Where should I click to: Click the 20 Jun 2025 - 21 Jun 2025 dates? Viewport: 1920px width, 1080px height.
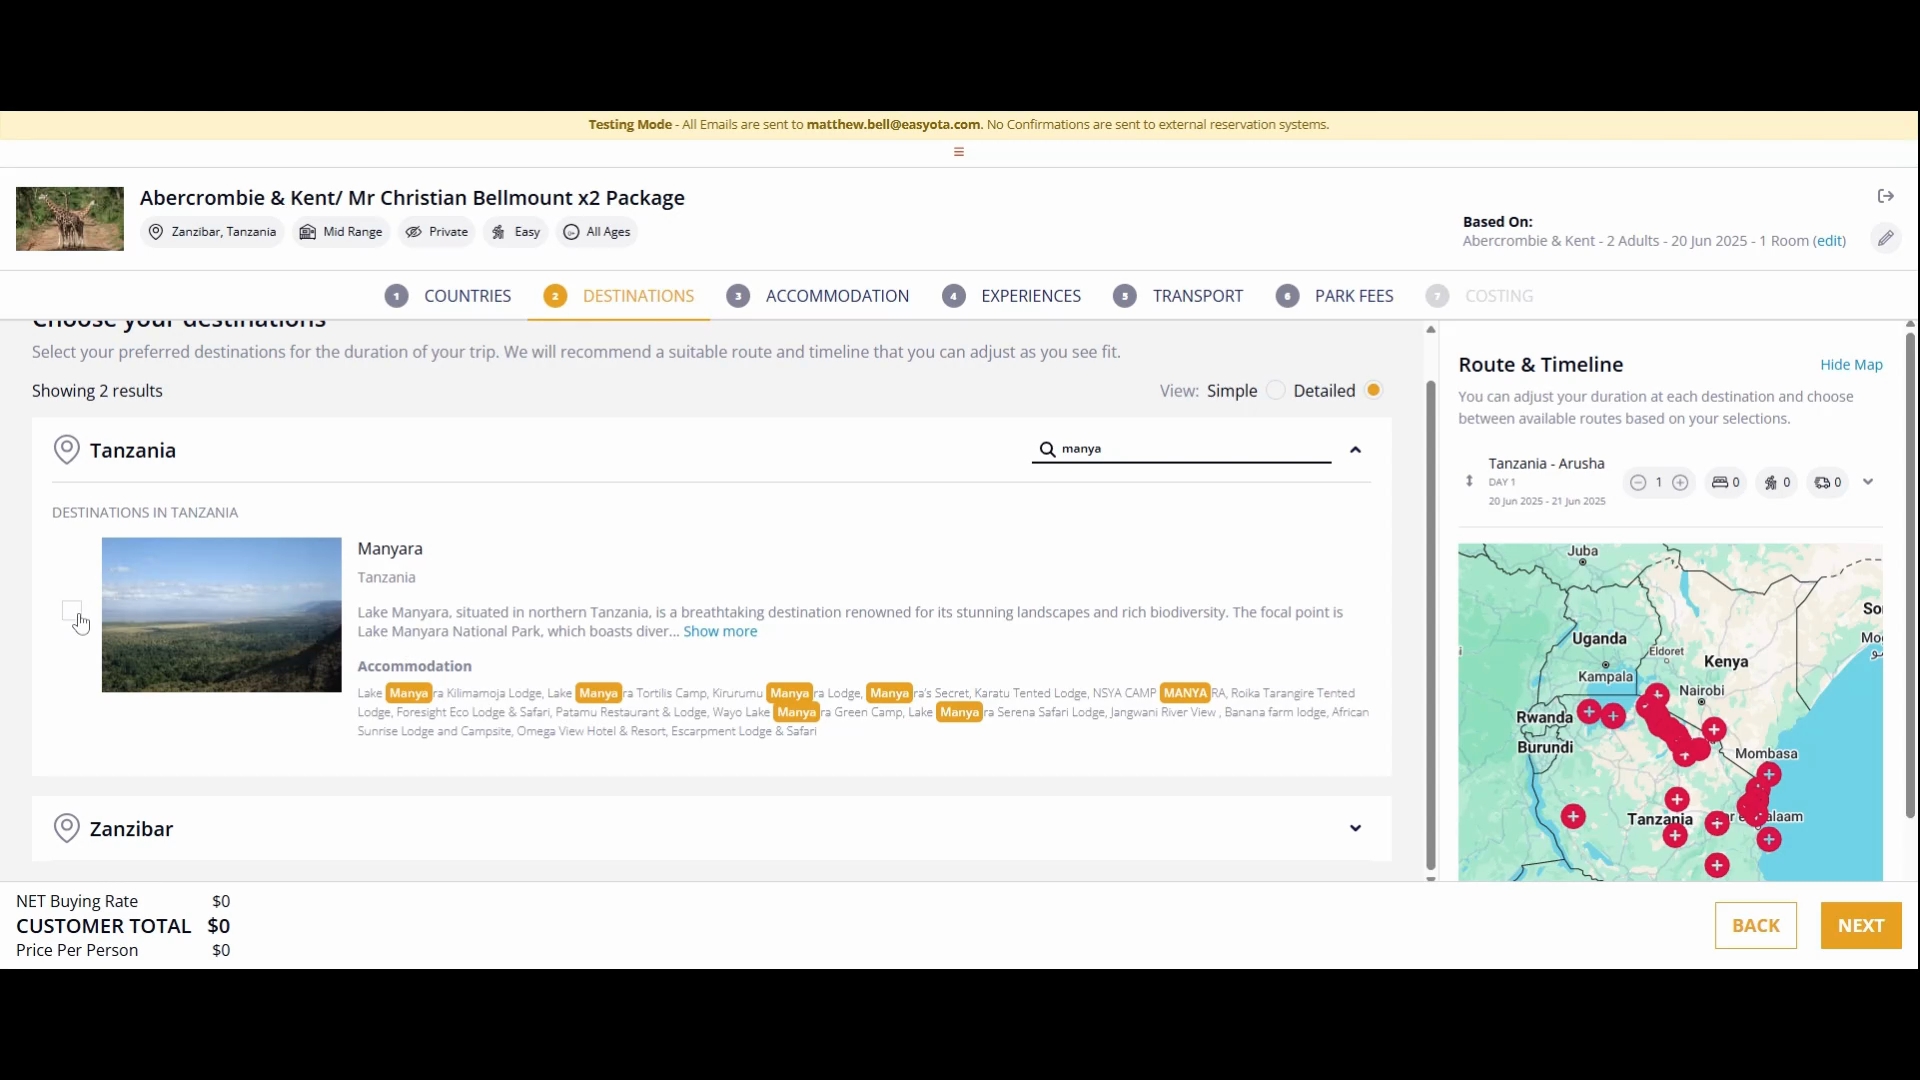tap(1547, 502)
